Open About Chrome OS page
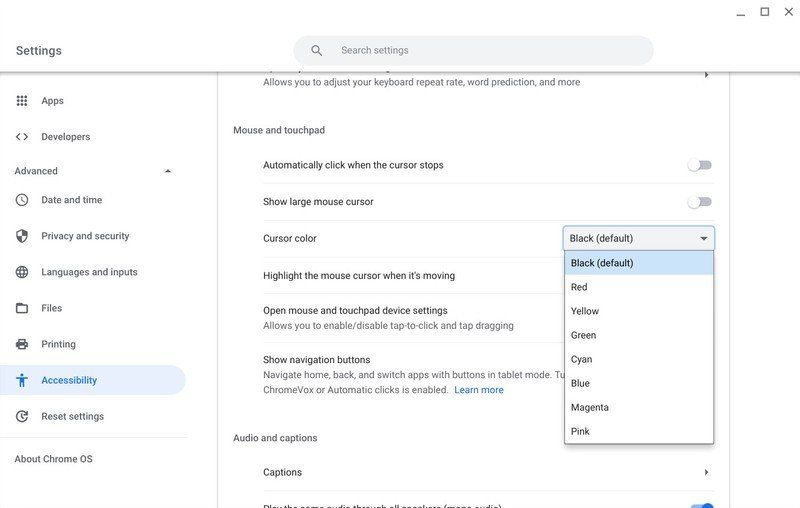Screen dimensions: 800x508 tap(54, 459)
